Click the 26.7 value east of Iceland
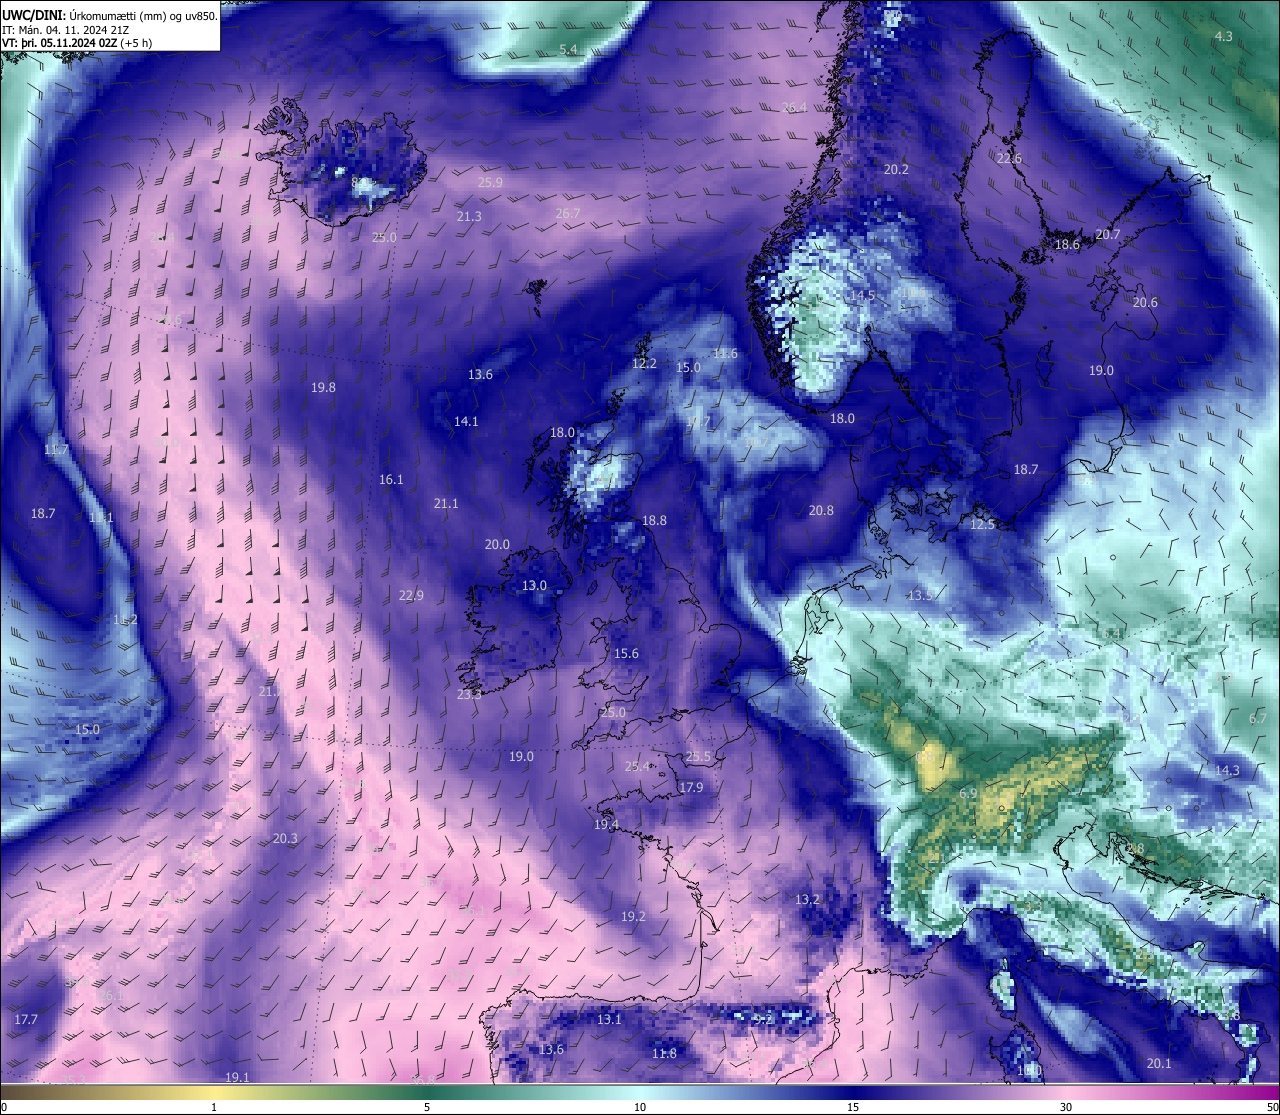The height and width of the screenshot is (1115, 1280). (567, 214)
